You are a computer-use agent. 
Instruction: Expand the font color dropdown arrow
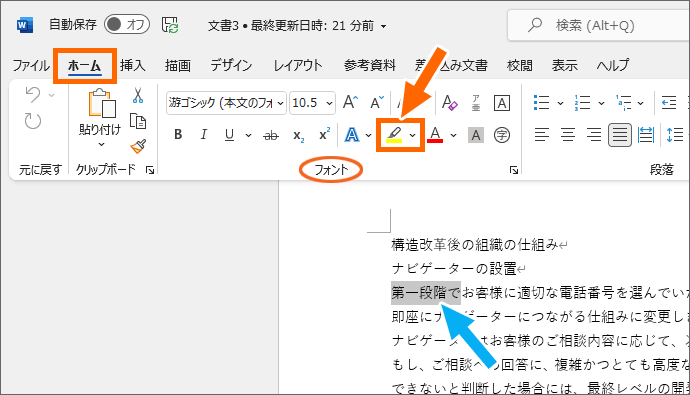point(453,135)
